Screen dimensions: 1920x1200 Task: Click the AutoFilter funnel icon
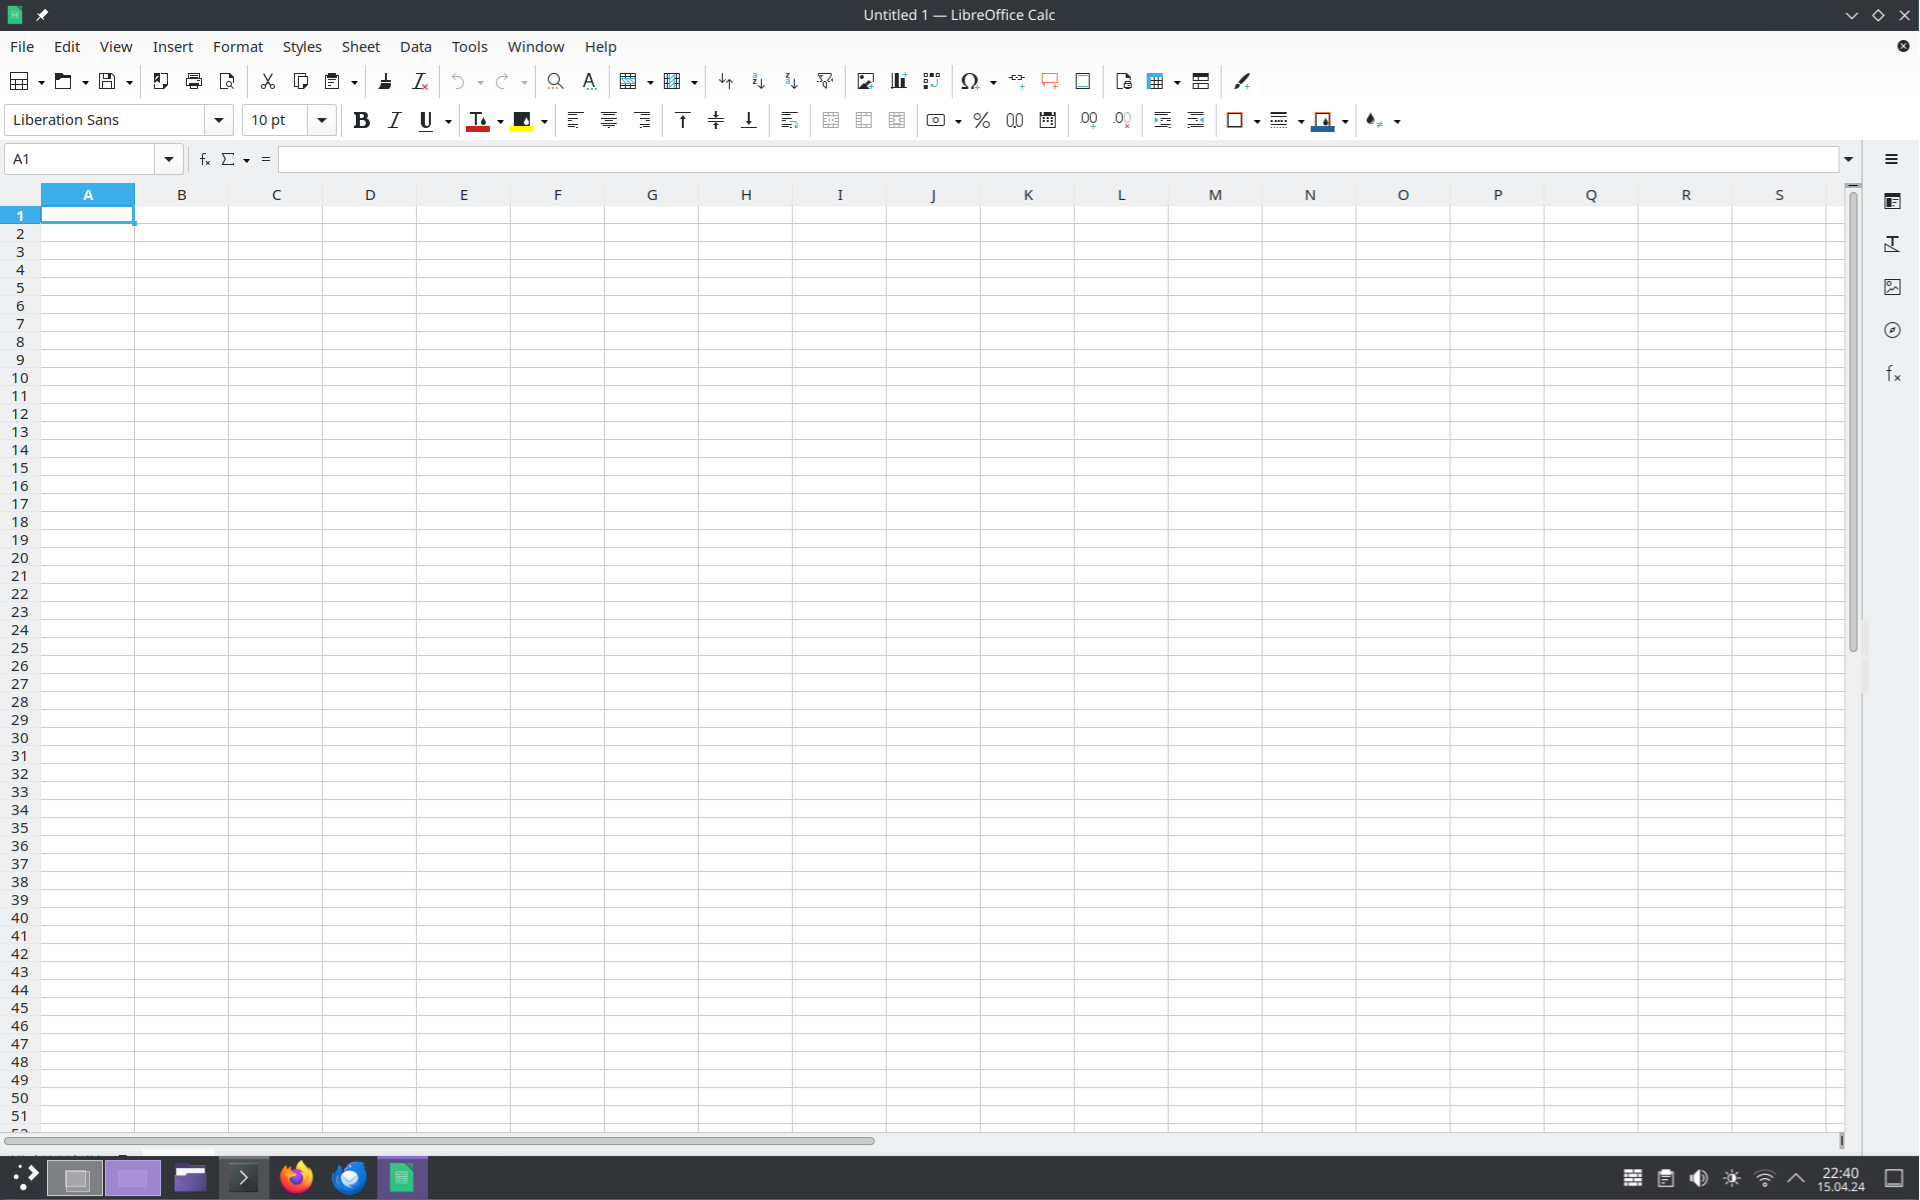(825, 81)
